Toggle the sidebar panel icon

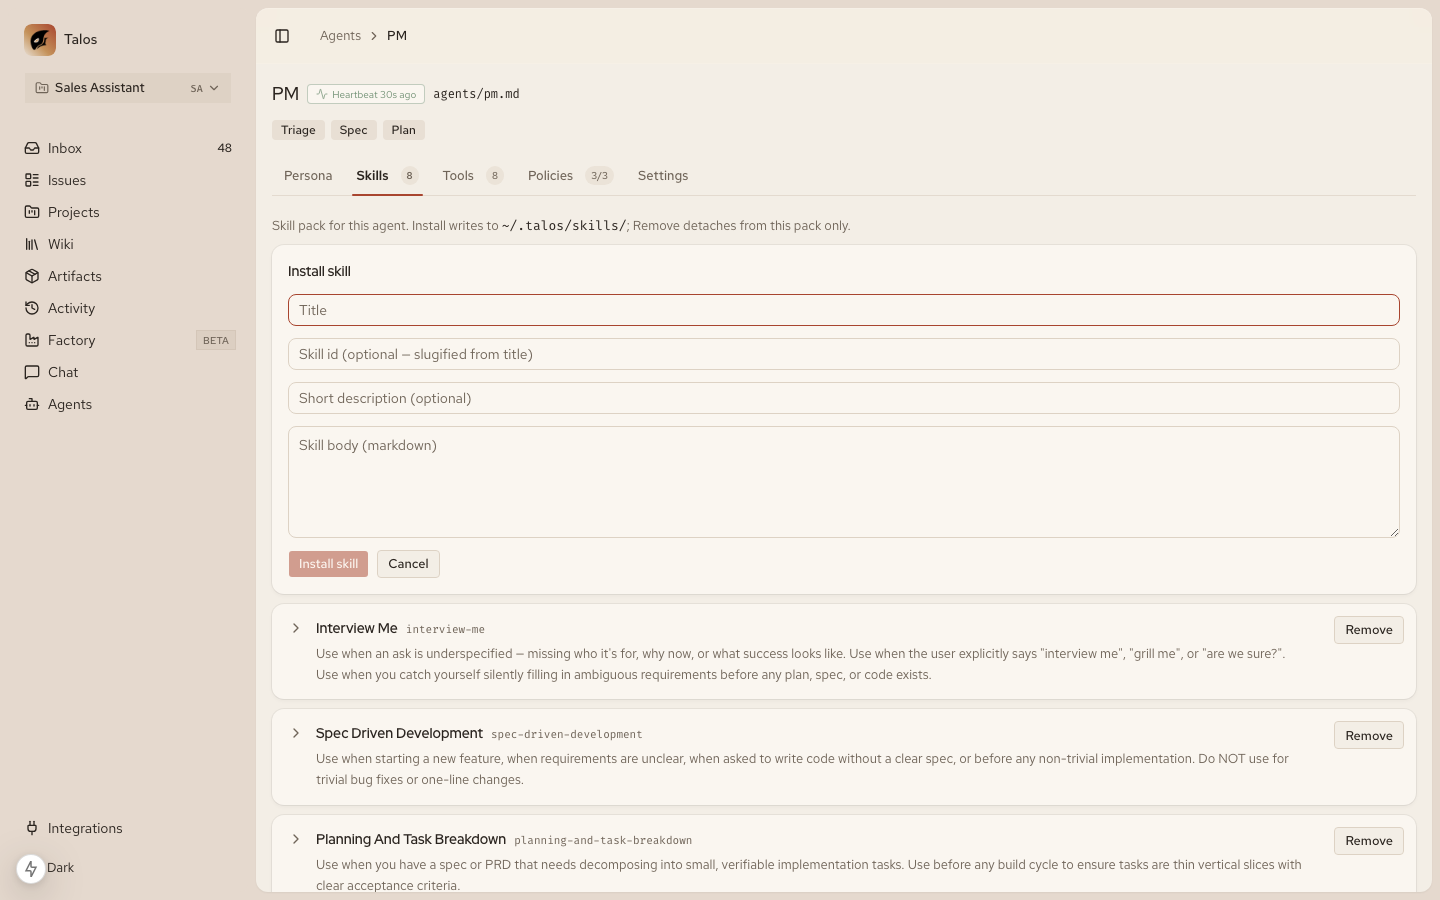tap(282, 36)
